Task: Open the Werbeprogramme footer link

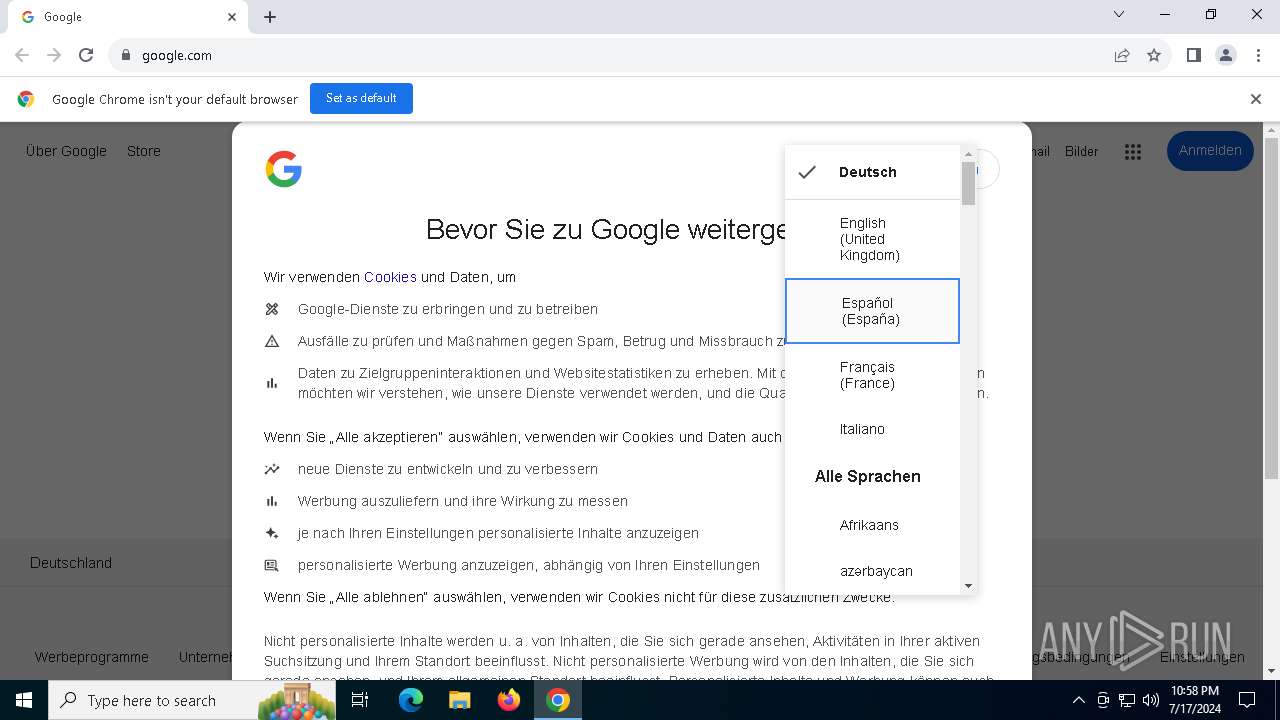Action: coord(92,657)
